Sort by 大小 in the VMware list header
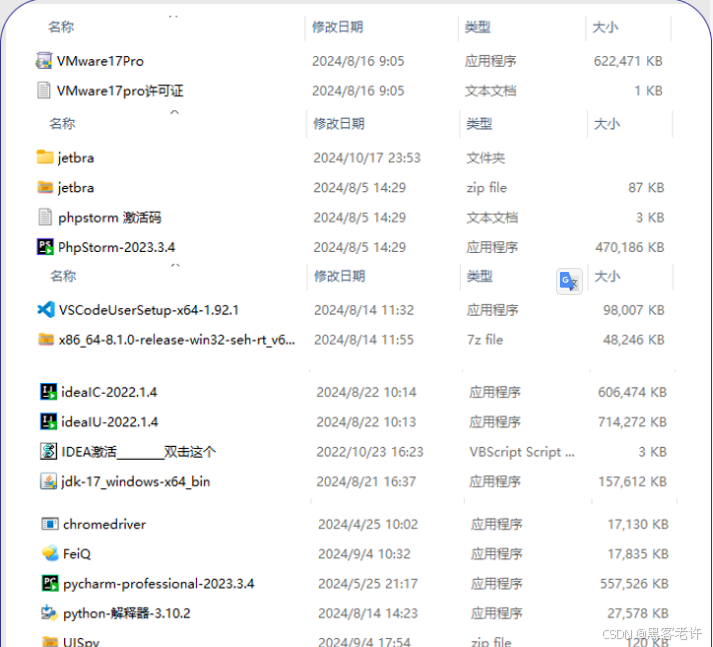Viewport: 713px width, 647px height. click(605, 27)
